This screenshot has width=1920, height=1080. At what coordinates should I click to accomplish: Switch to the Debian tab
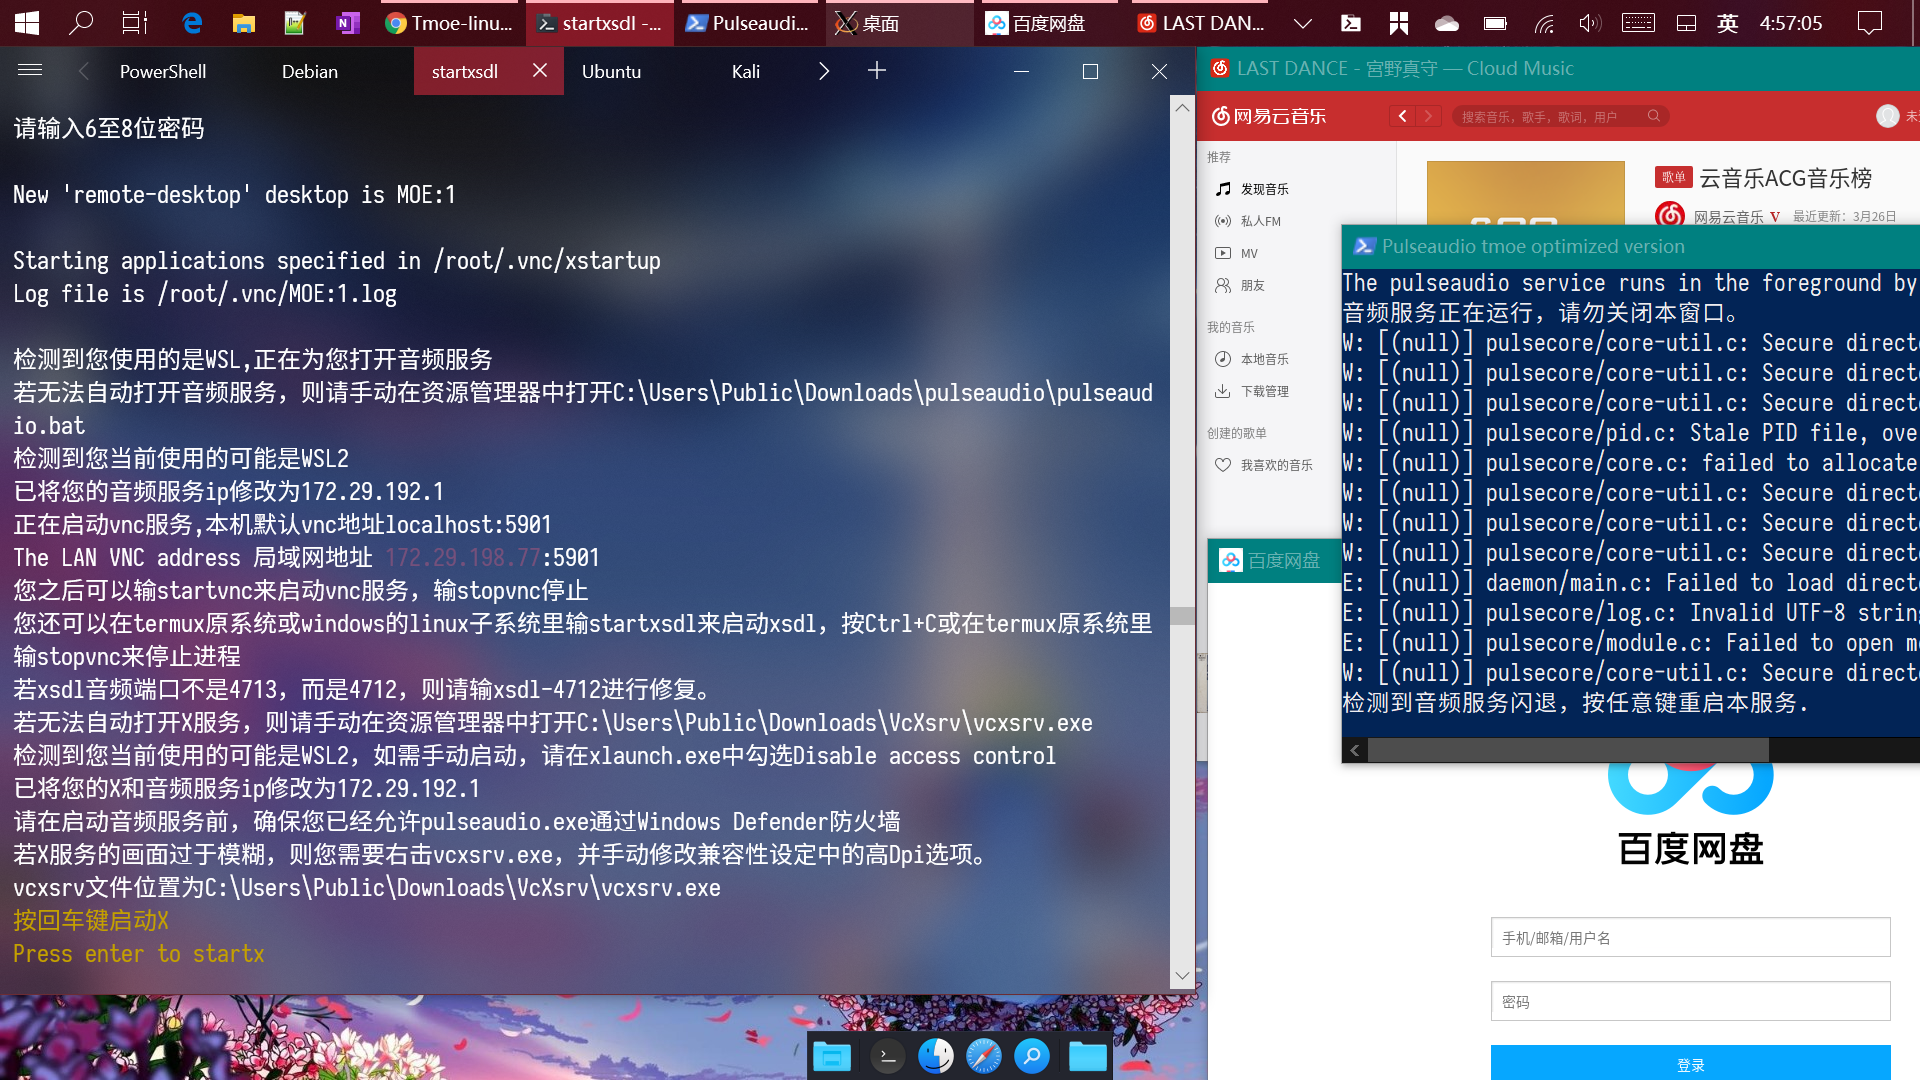[x=309, y=71]
